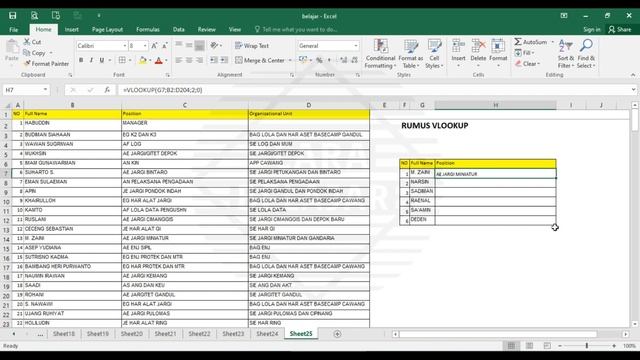This screenshot has width=640, height=360.
Task: Toggle Italic formatting
Action: coord(91,60)
